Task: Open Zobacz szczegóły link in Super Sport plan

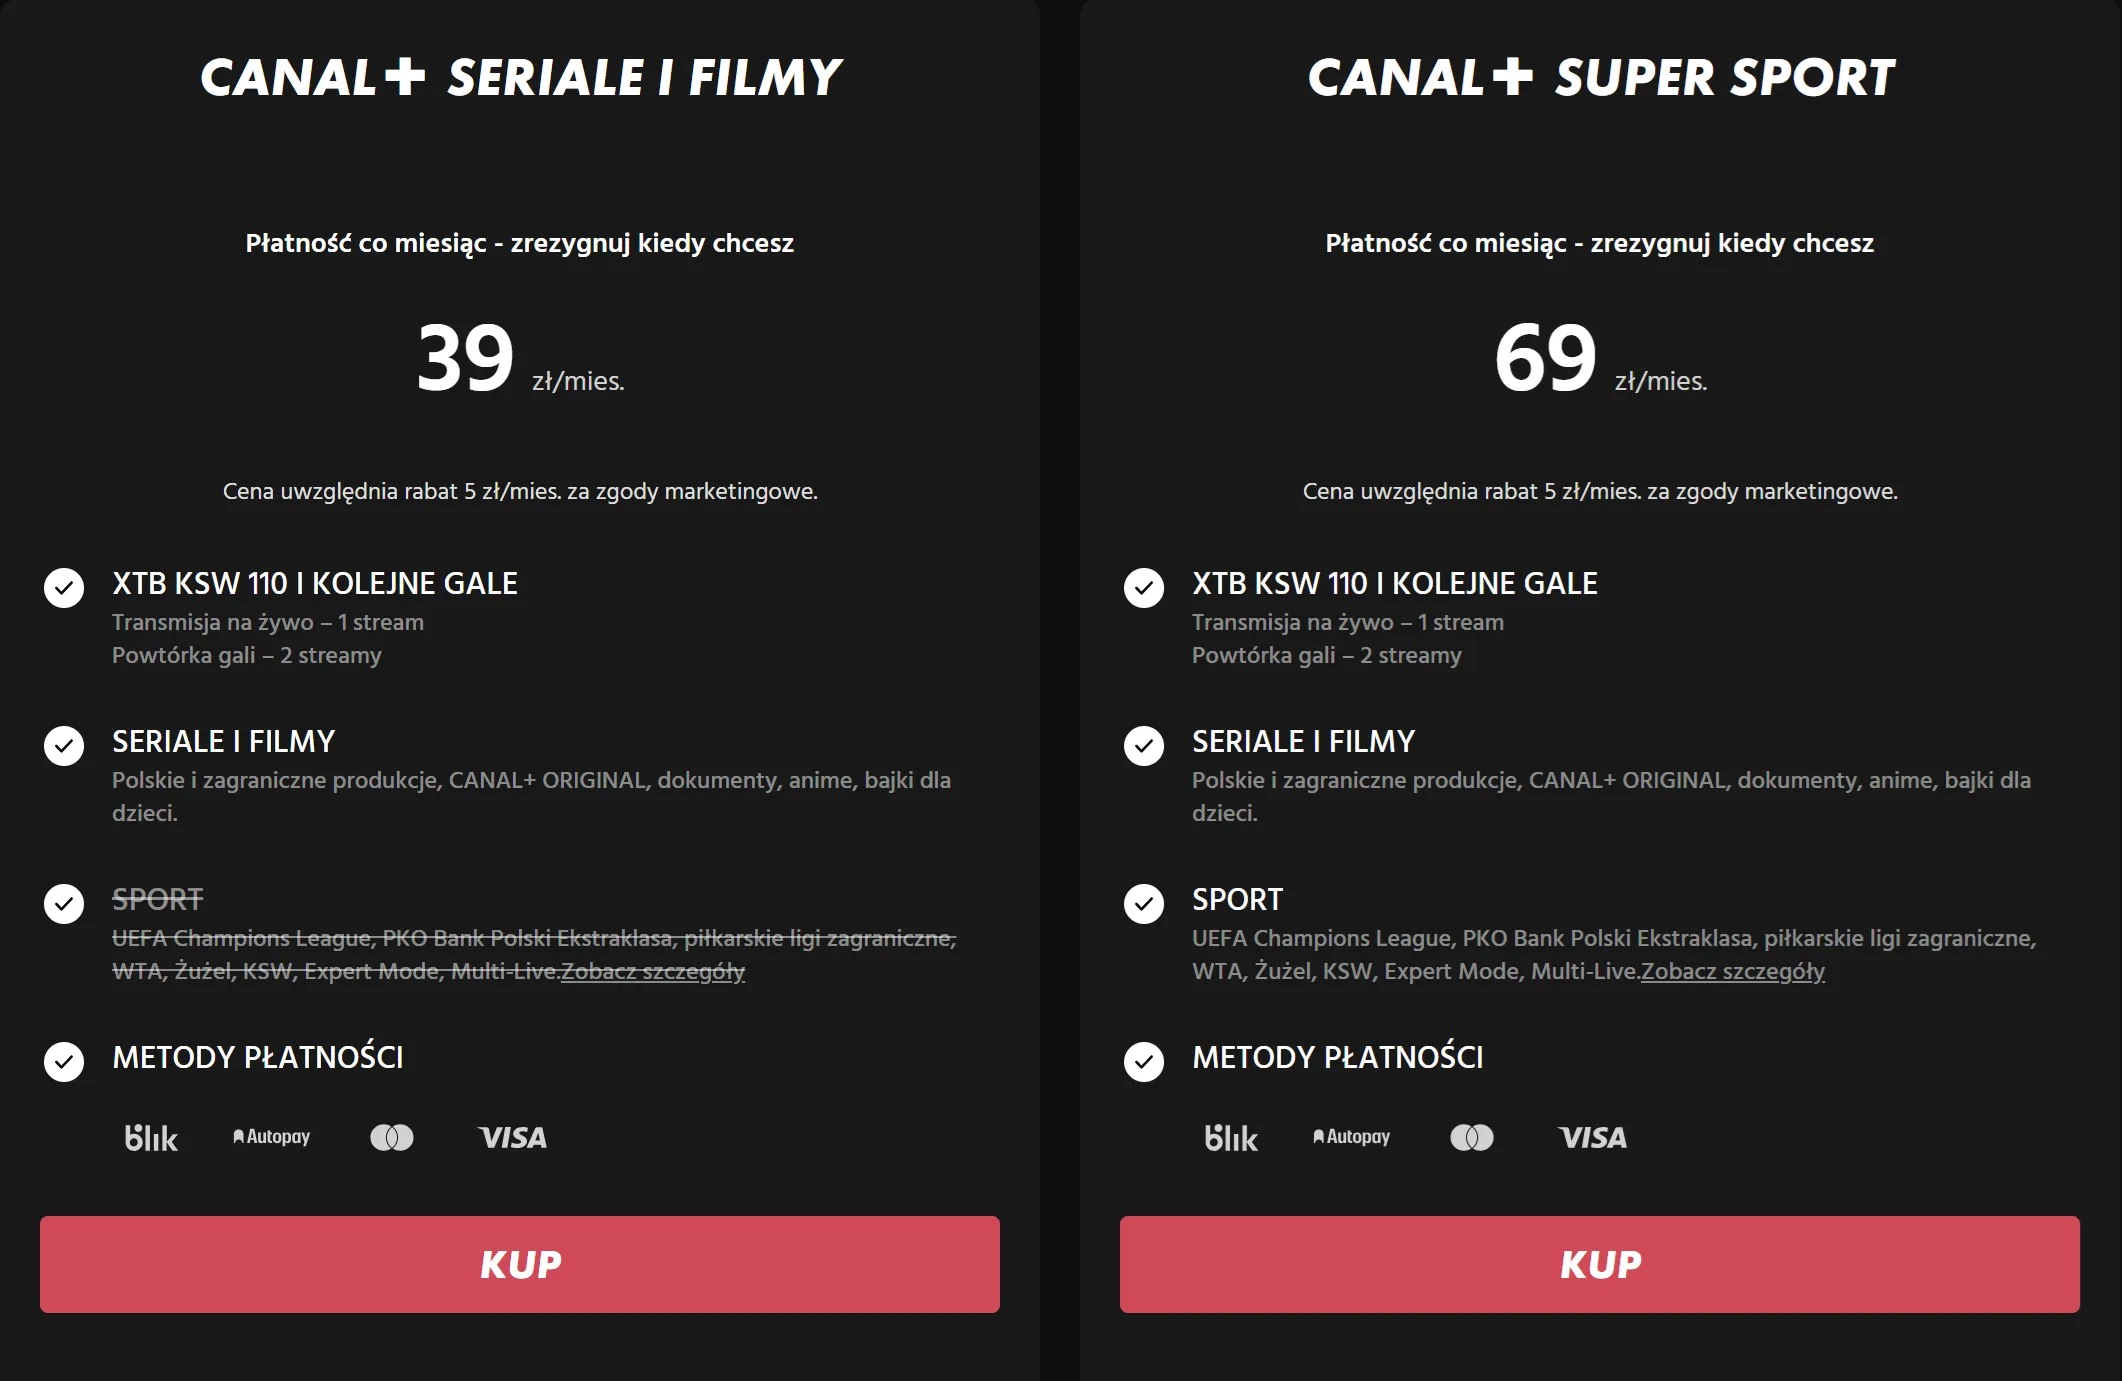Action: coord(1733,971)
